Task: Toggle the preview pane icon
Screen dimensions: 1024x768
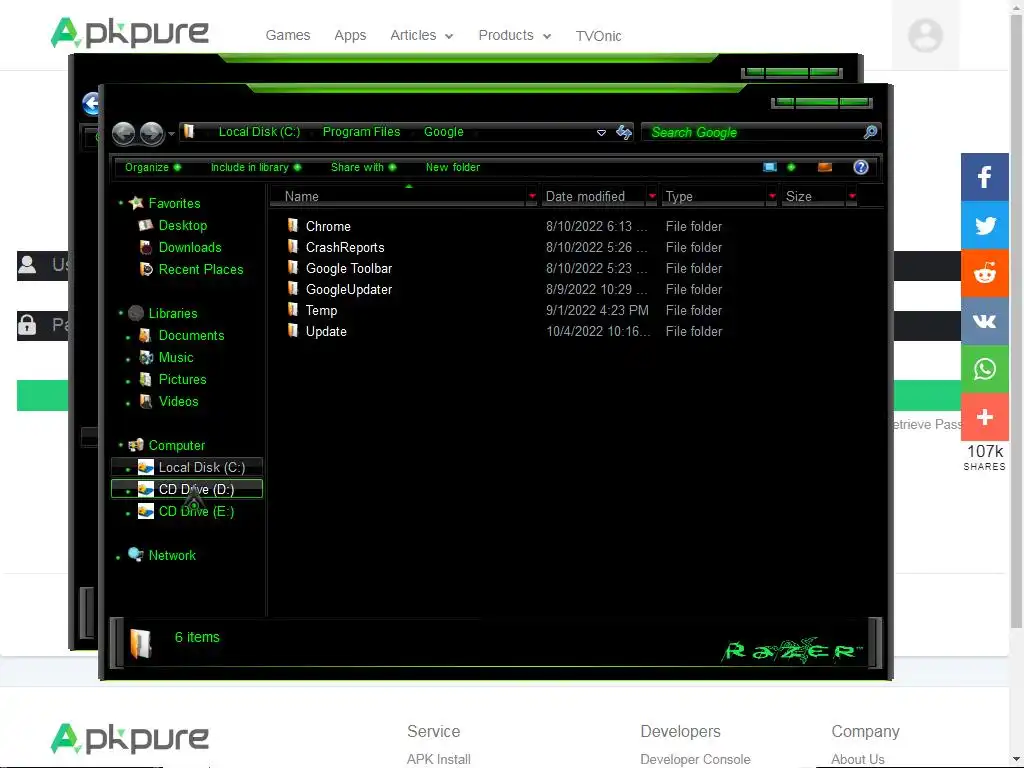Action: 825,167
